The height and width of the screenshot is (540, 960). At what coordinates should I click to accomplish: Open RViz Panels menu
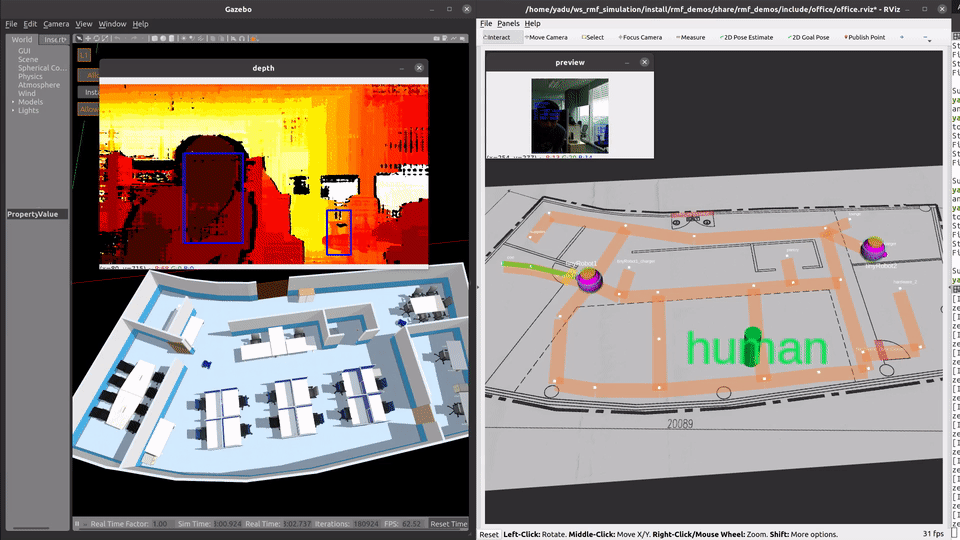point(508,23)
